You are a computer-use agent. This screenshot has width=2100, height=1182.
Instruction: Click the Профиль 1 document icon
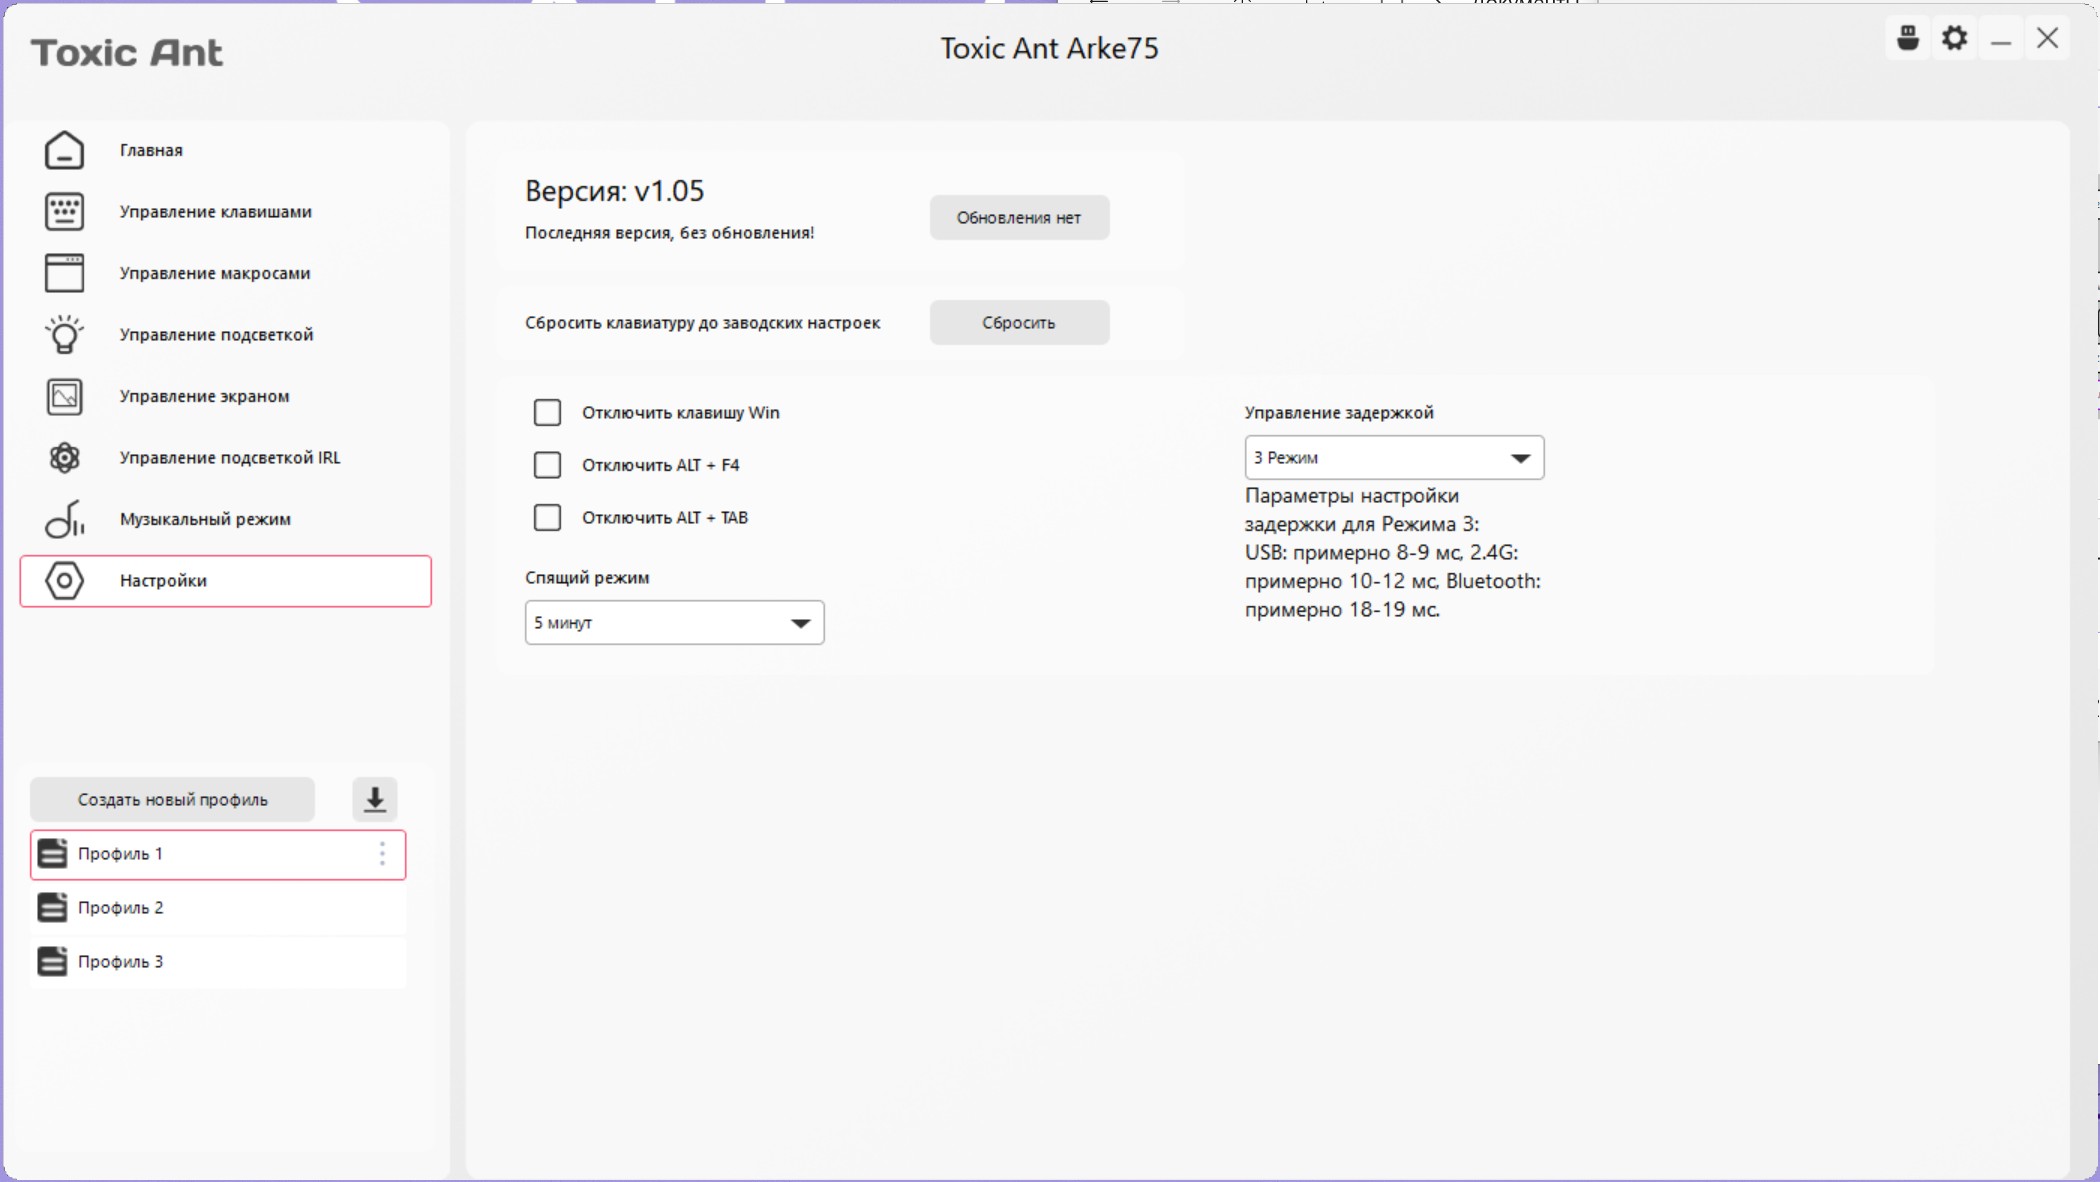[x=52, y=854]
